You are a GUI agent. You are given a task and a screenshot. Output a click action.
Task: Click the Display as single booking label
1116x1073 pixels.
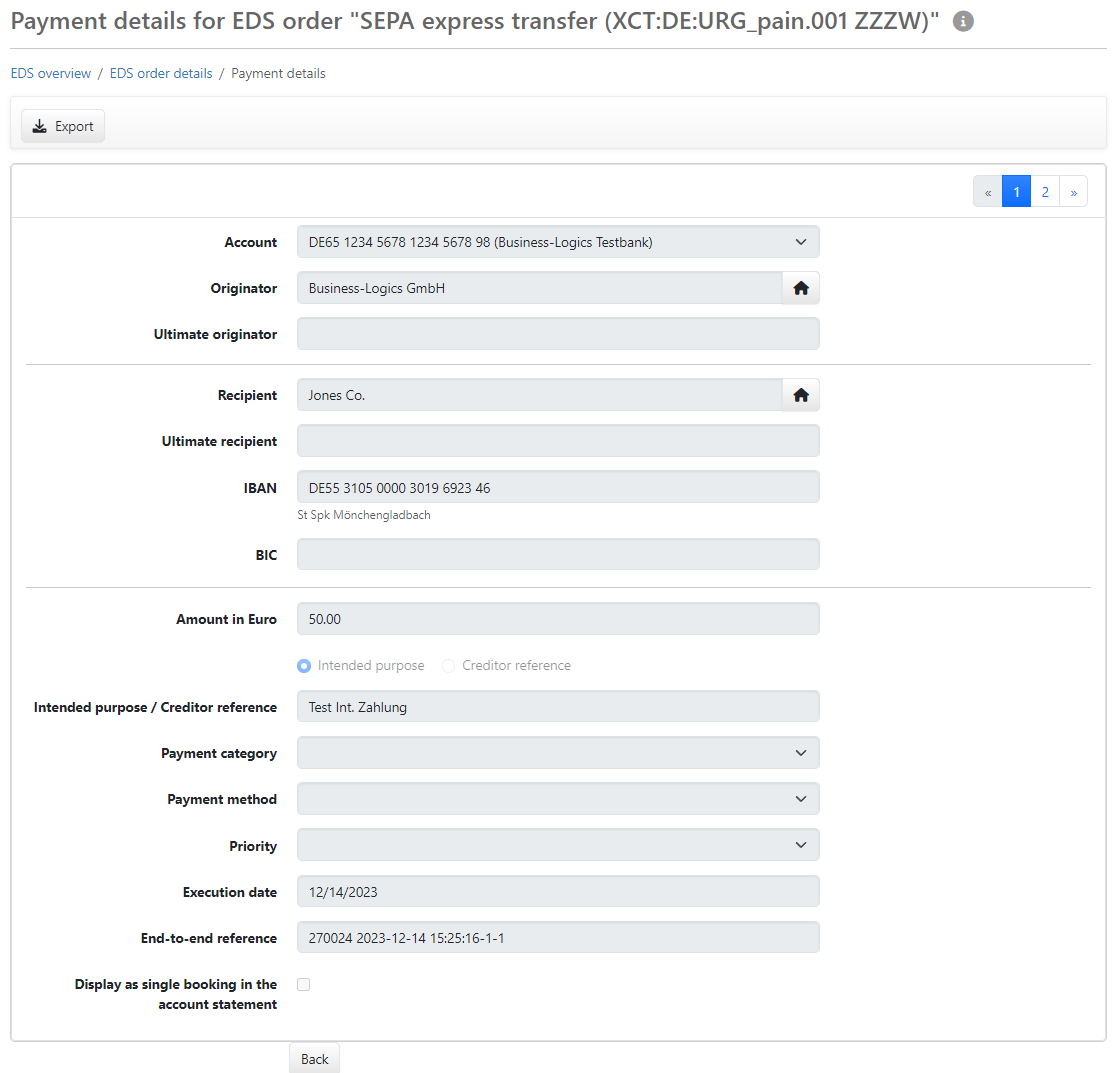[x=176, y=994]
